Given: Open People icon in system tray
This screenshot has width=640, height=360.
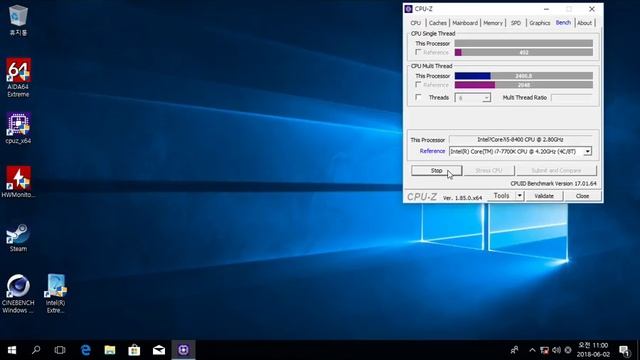Looking at the screenshot, I should tap(515, 350).
